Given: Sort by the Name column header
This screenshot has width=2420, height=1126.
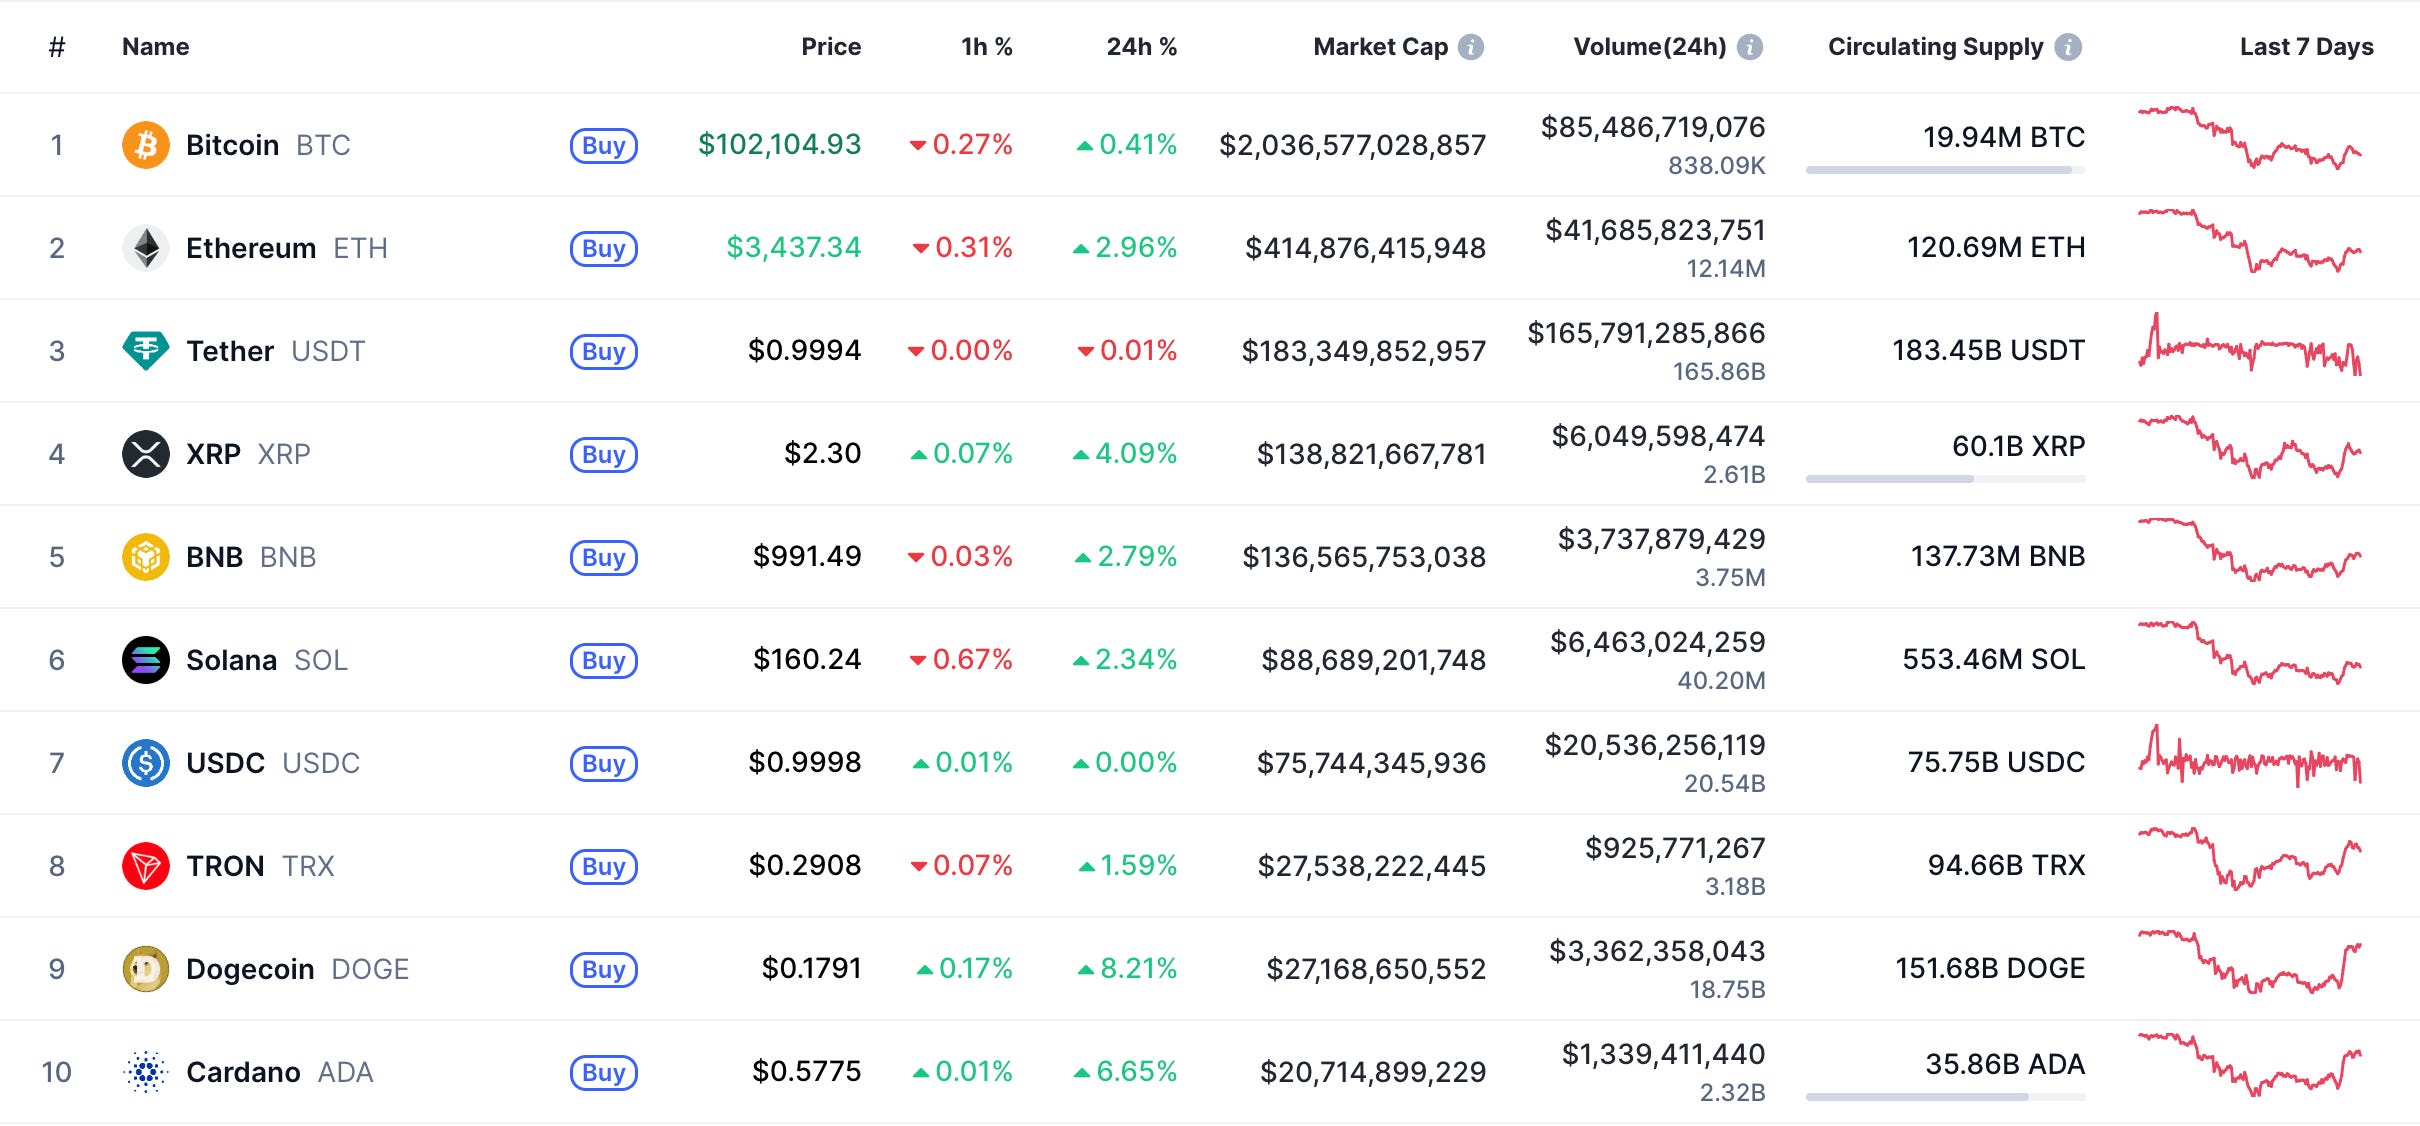Looking at the screenshot, I should (155, 47).
